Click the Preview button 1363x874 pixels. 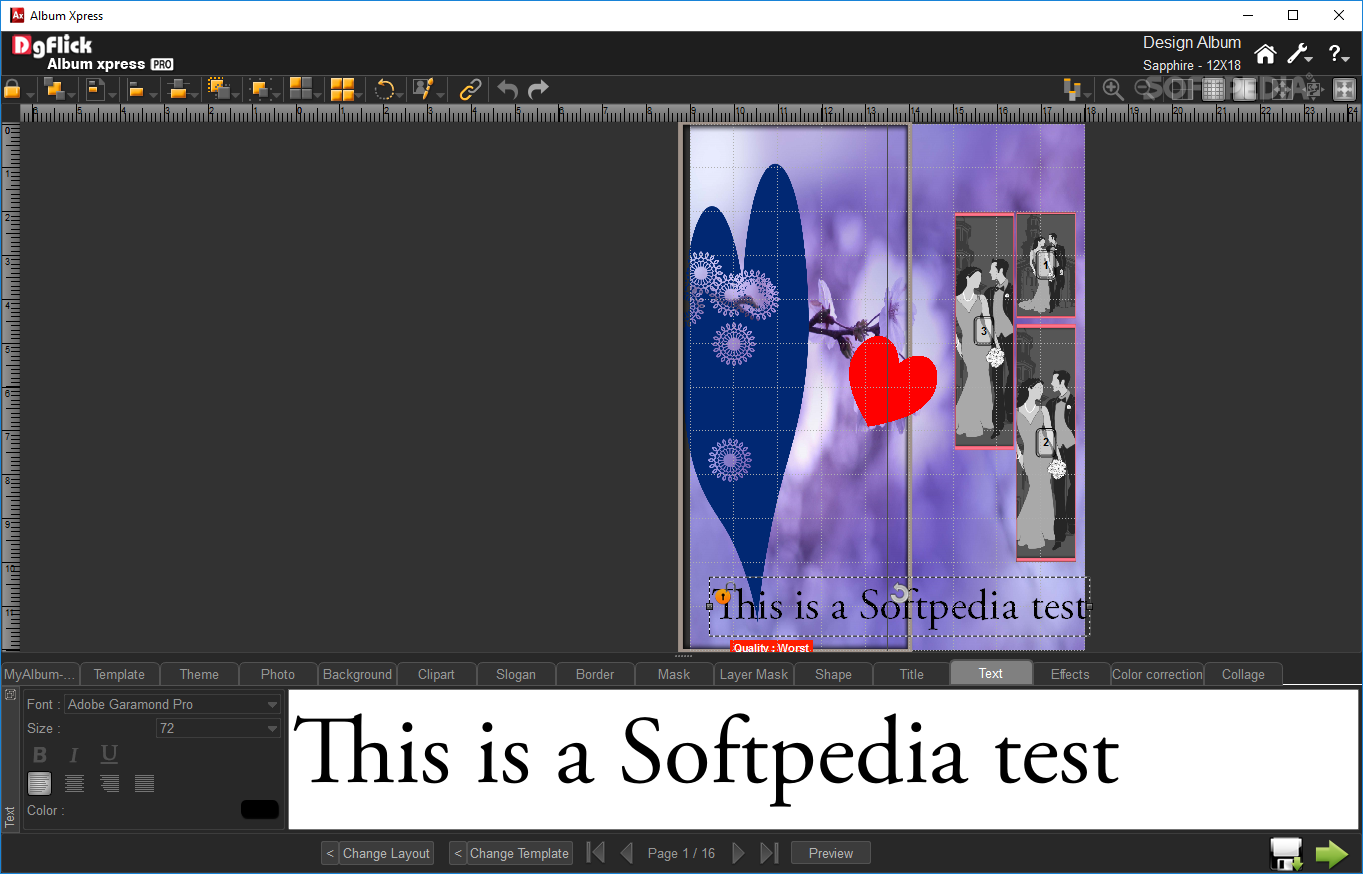click(831, 853)
